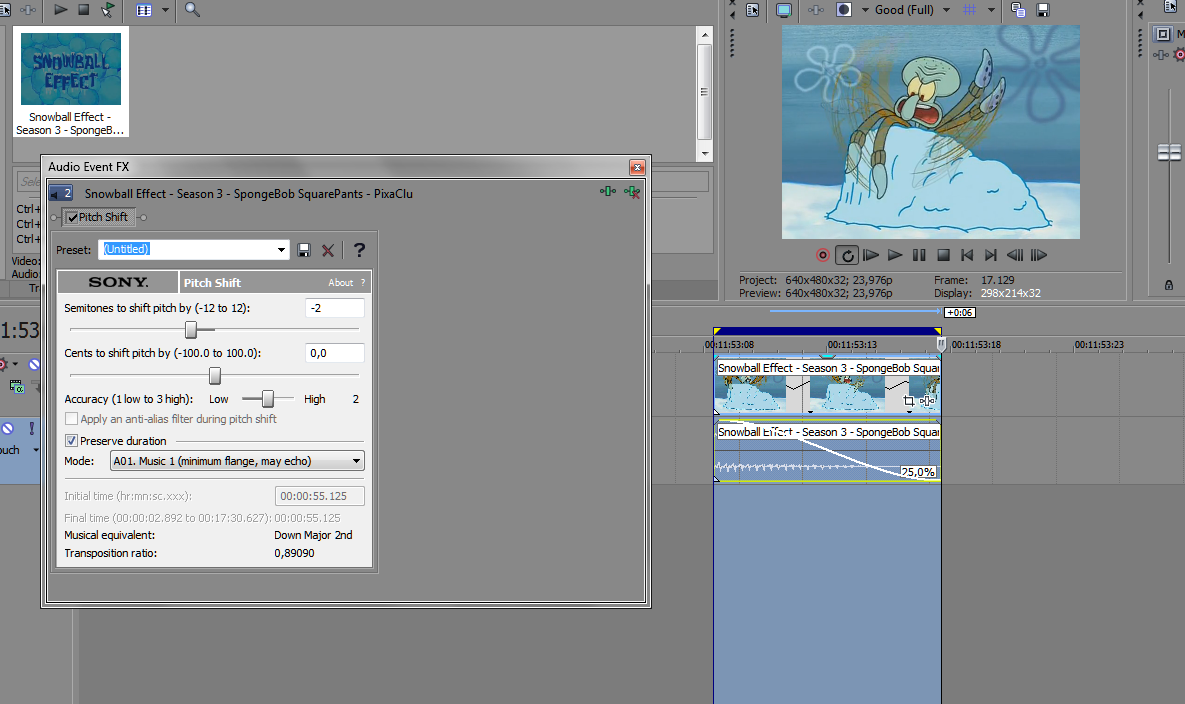Click the Semitones slider handle
1185x704 pixels.
pyautogui.click(x=191, y=329)
